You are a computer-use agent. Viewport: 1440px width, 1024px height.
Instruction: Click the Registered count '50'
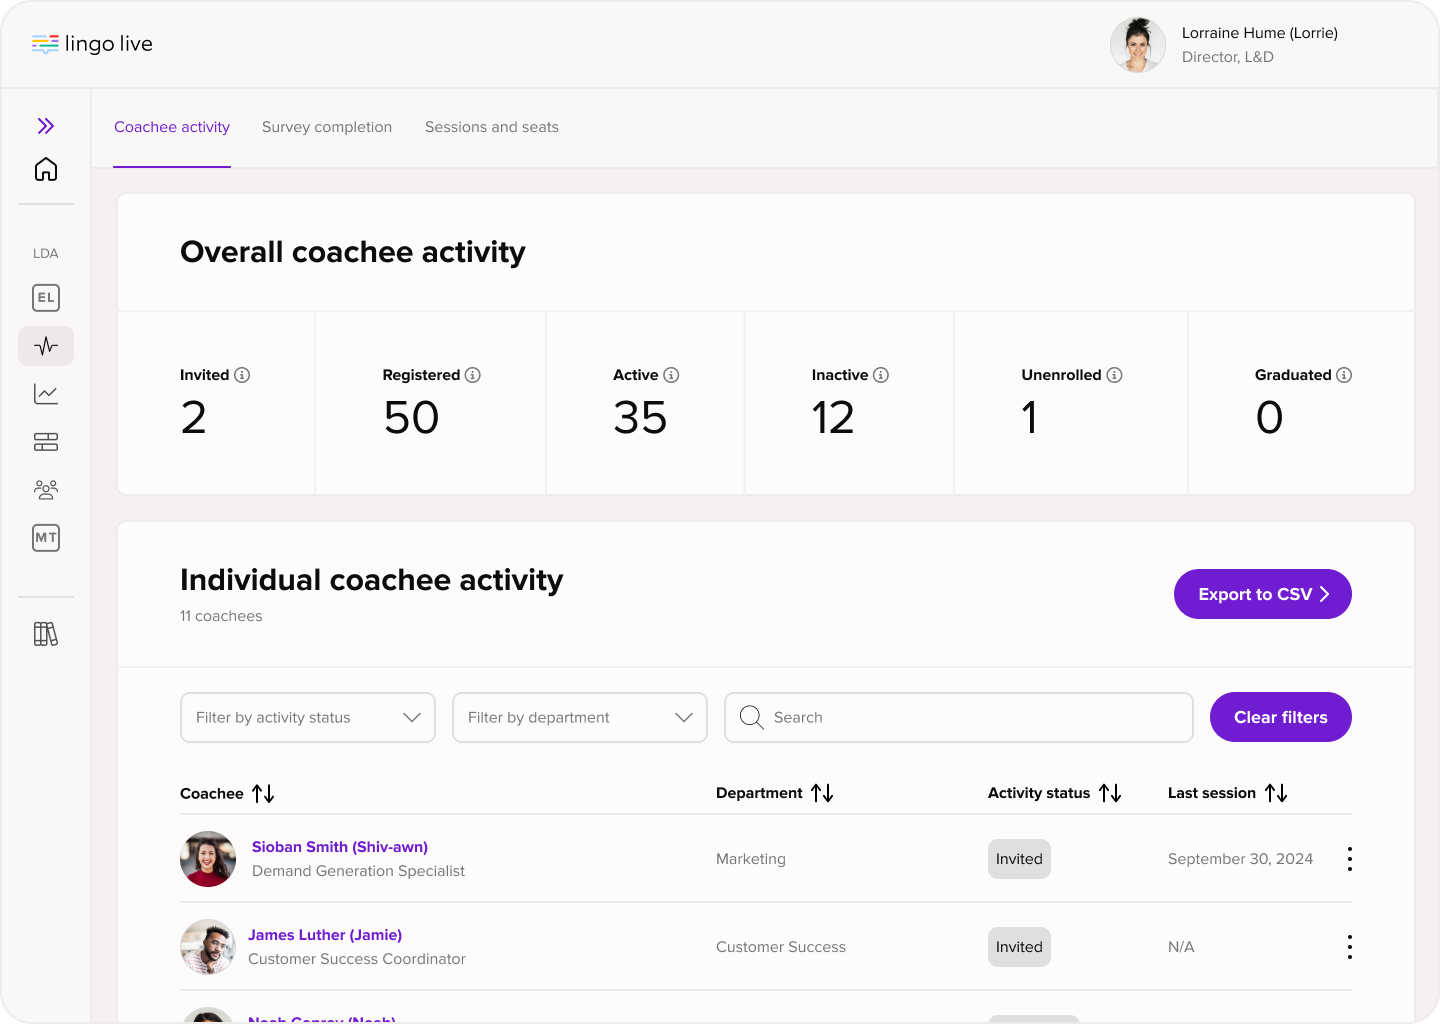point(412,417)
